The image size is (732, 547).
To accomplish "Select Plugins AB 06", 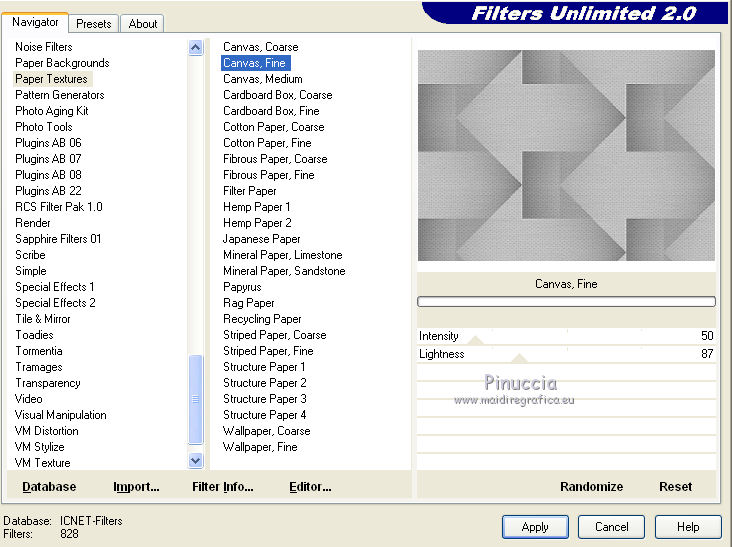I will click(48, 142).
